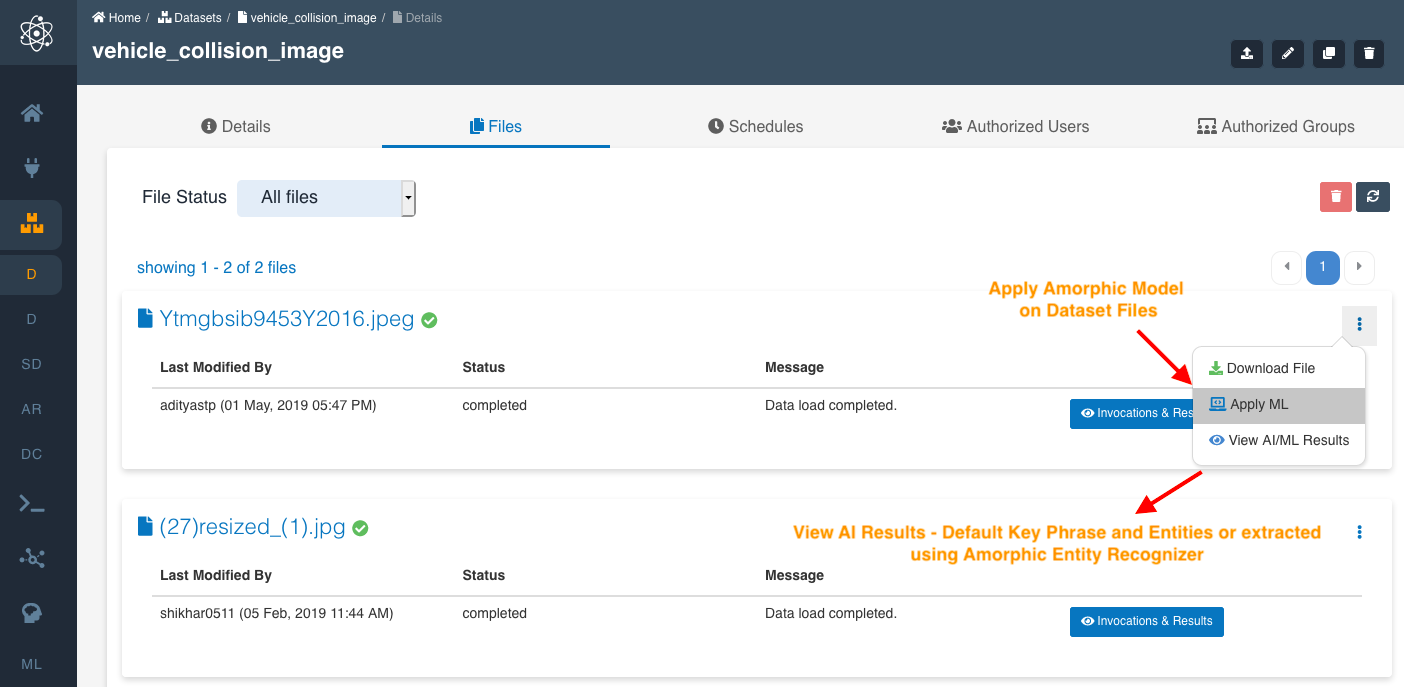
Task: Collapse the three-dot menu for Ytmgbsib9453Y2016.jpeg
Action: coord(1359,324)
